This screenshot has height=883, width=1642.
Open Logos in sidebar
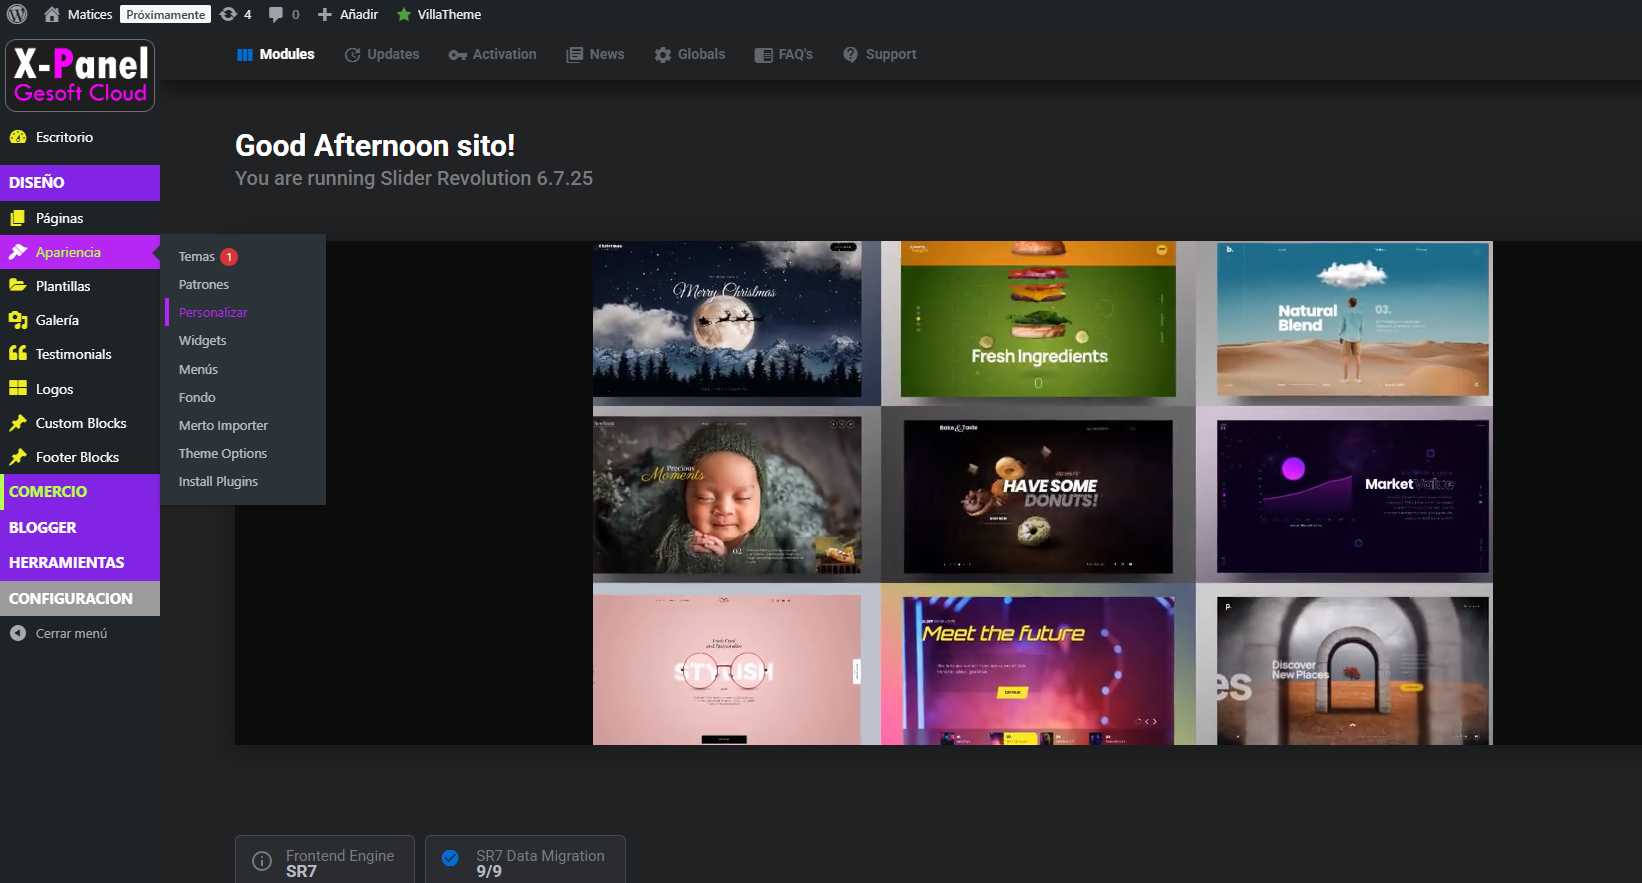point(80,389)
